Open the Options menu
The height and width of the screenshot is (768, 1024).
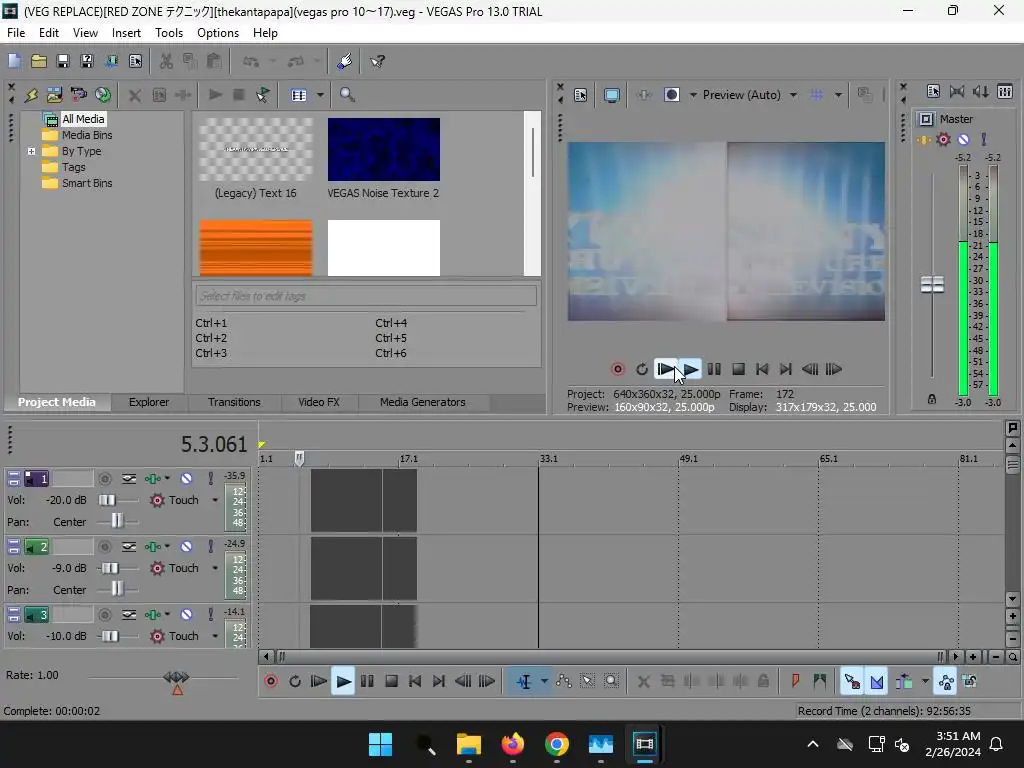(x=217, y=33)
